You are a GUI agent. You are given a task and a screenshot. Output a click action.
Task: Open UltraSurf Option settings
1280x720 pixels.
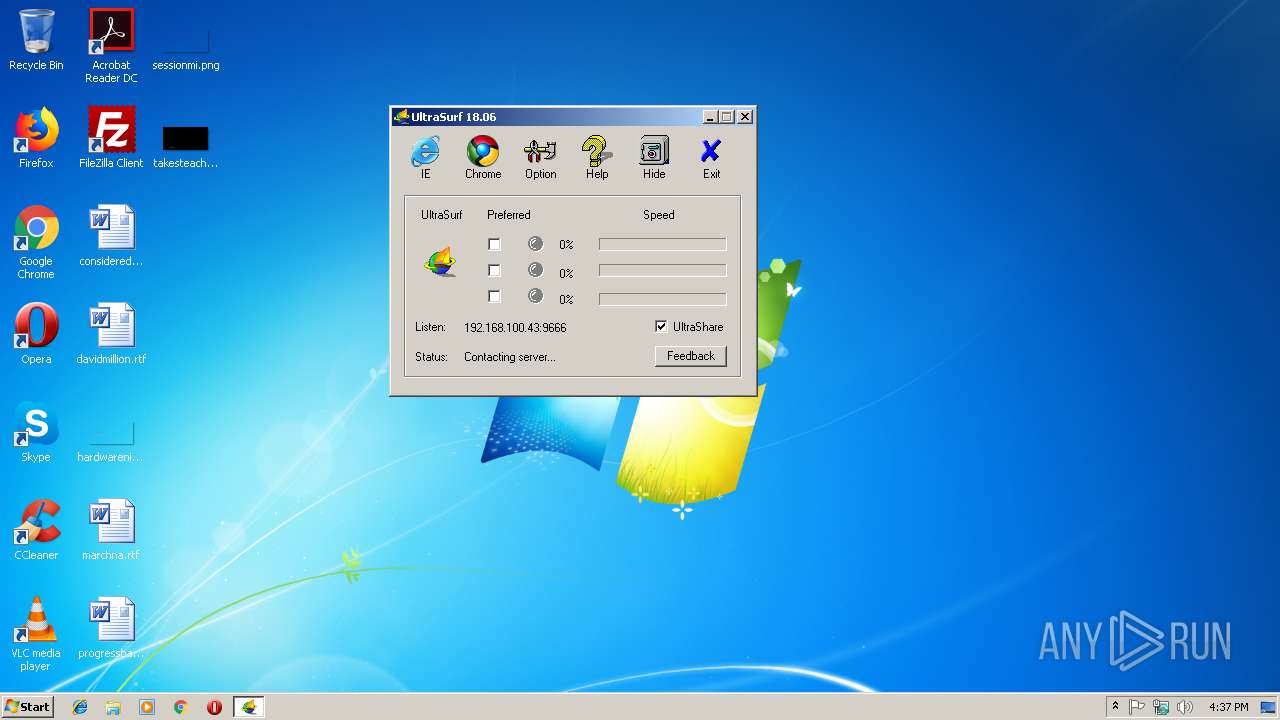click(x=540, y=158)
